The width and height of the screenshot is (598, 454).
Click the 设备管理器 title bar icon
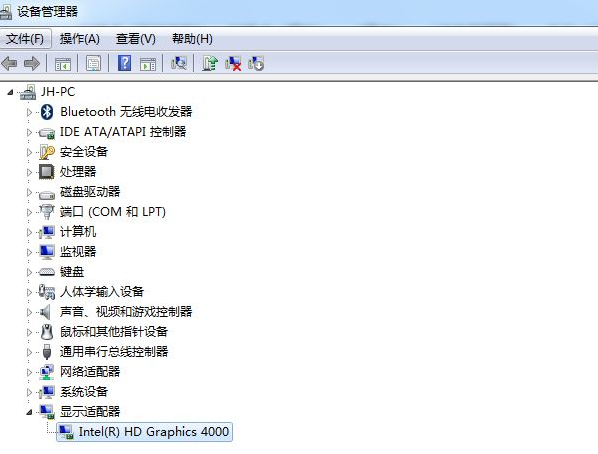tap(6, 11)
